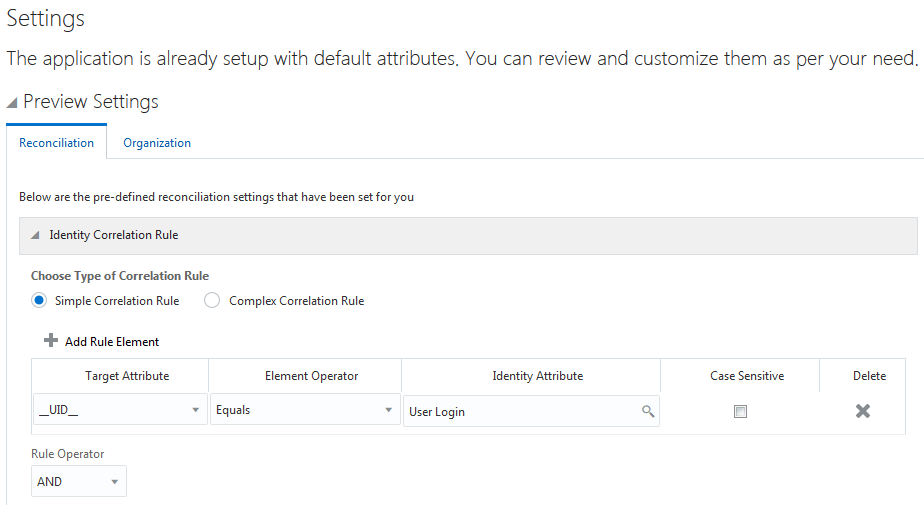Screen dimensions: 924x505
Task: Click the Case Sensitive column header
Action: pos(747,376)
